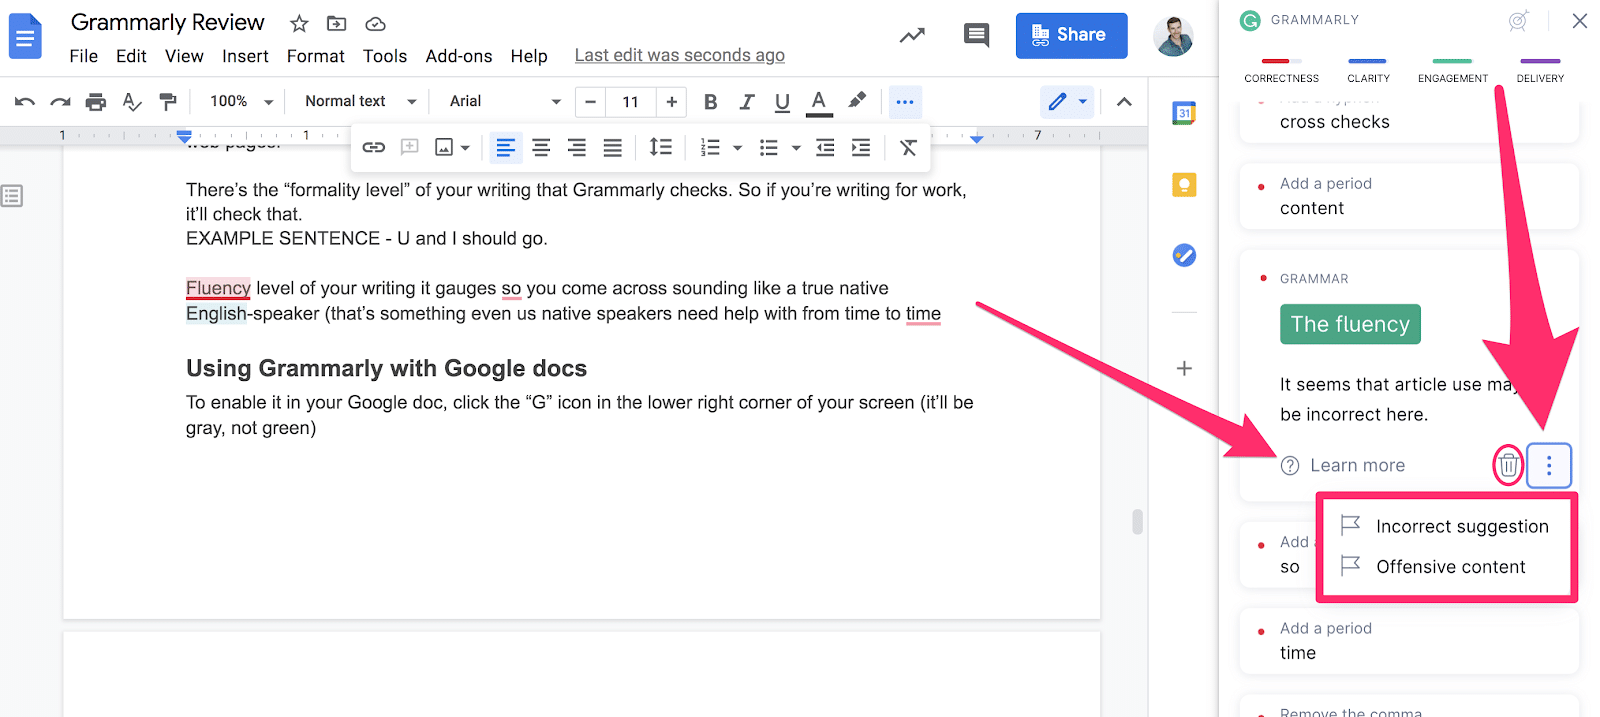The image size is (1600, 717).
Task: Open the Normal text style dropdown
Action: (360, 101)
